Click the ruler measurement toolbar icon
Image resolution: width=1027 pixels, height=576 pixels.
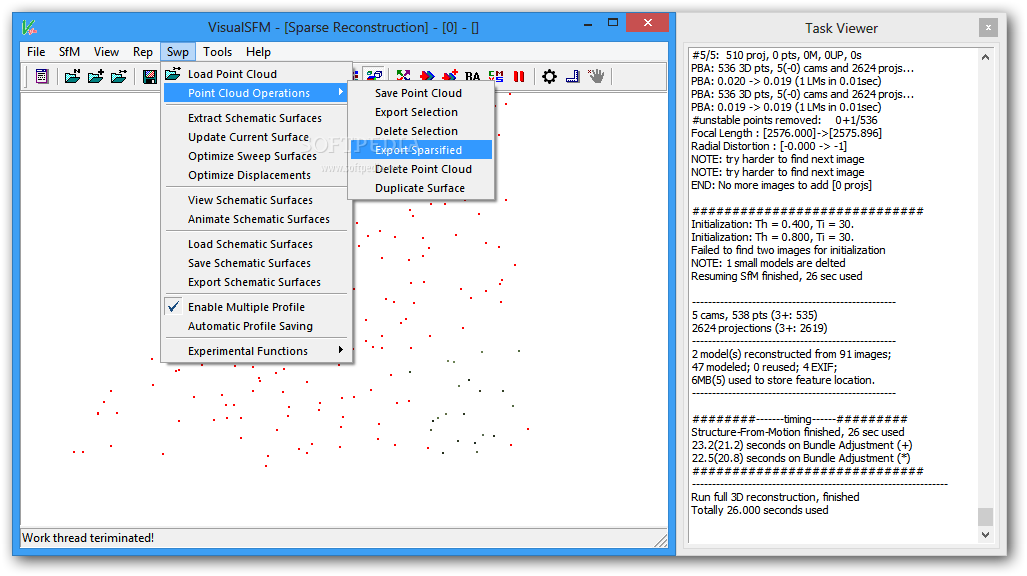point(572,76)
